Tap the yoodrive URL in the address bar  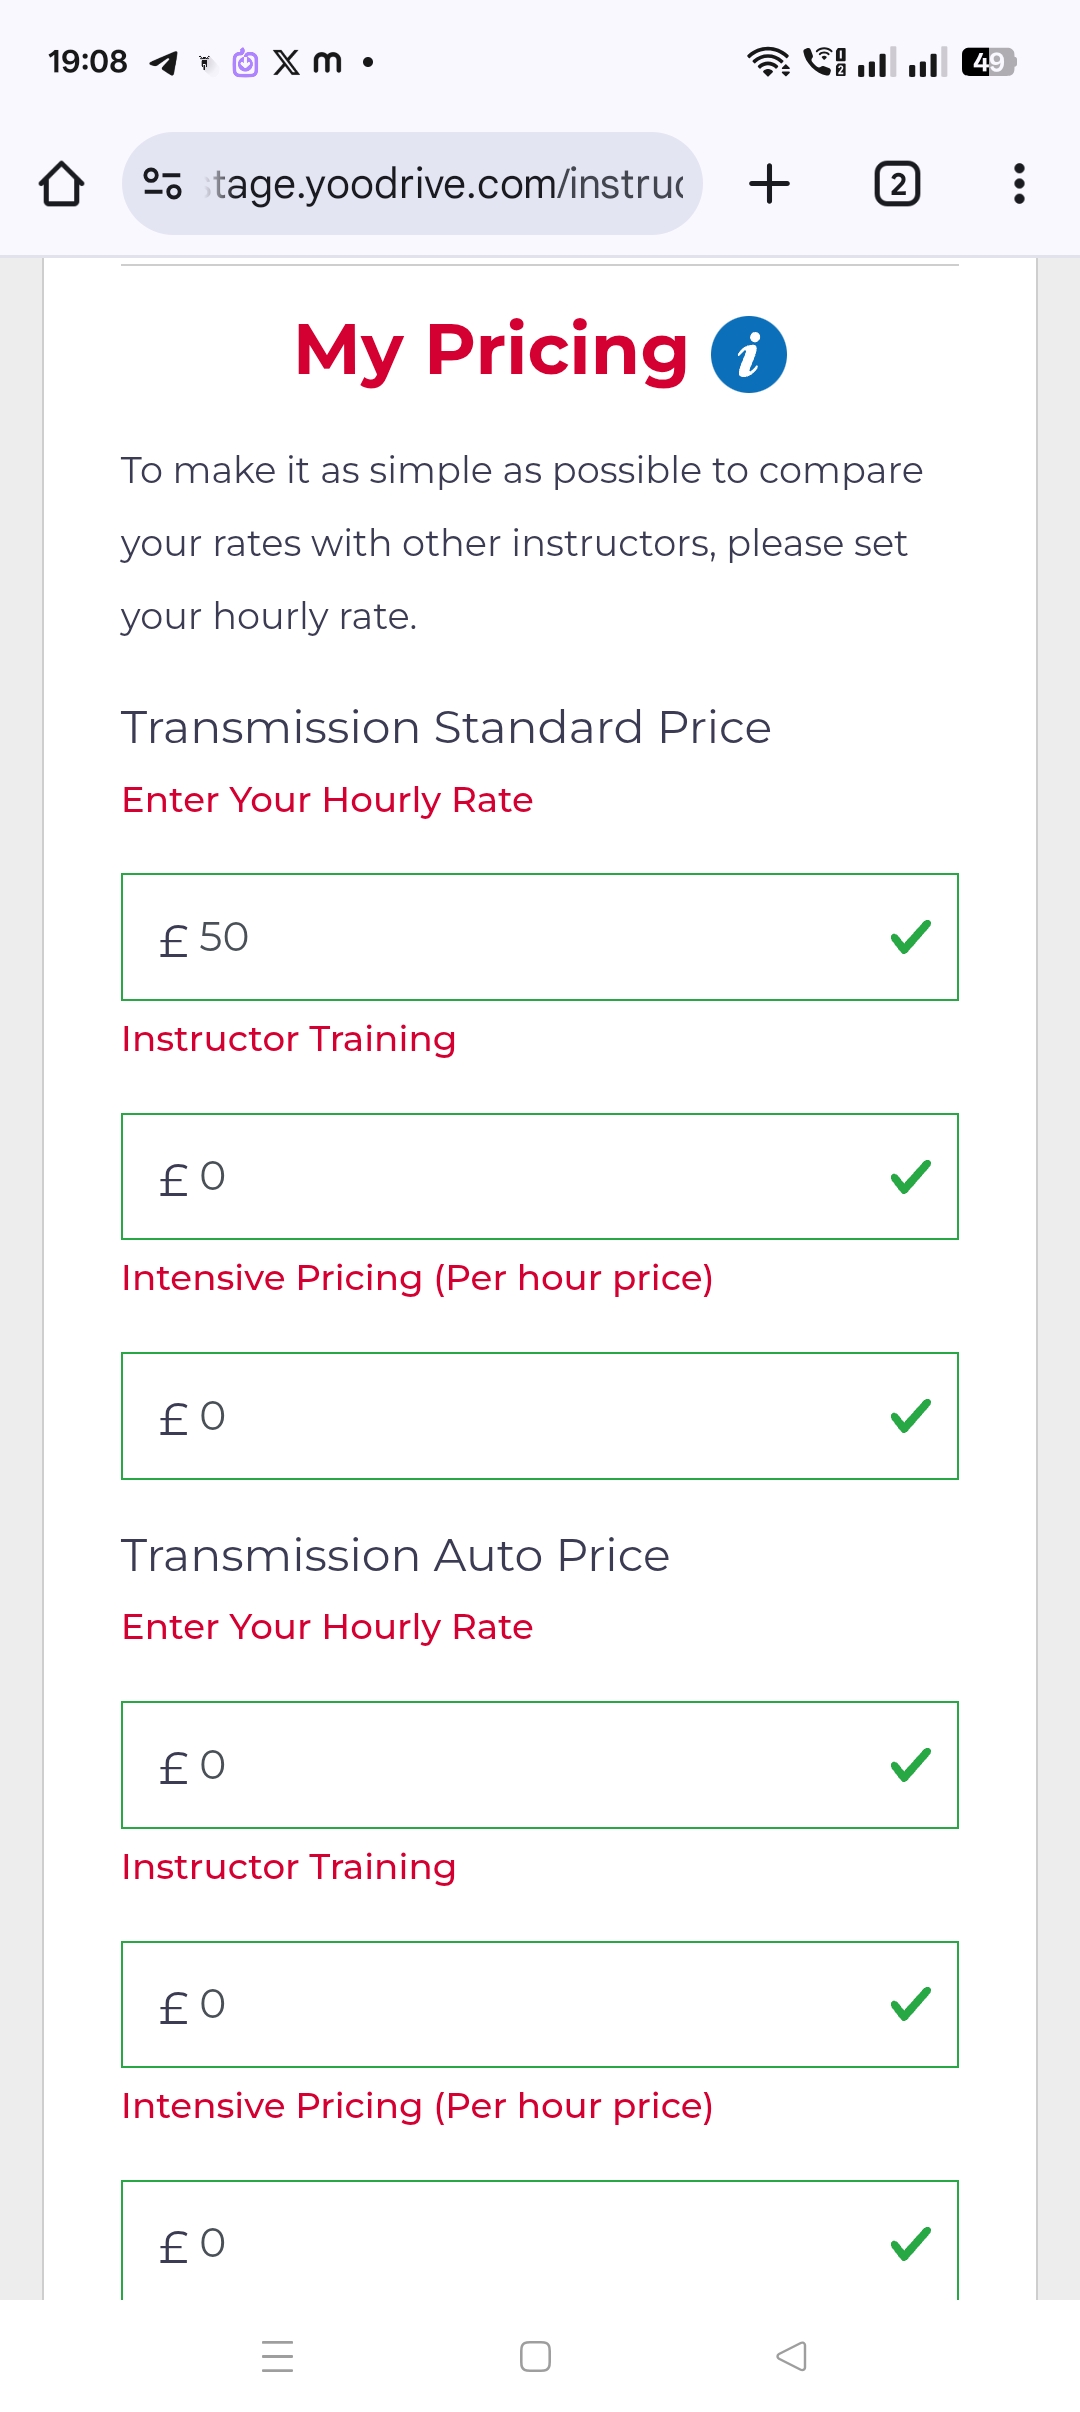point(446,184)
